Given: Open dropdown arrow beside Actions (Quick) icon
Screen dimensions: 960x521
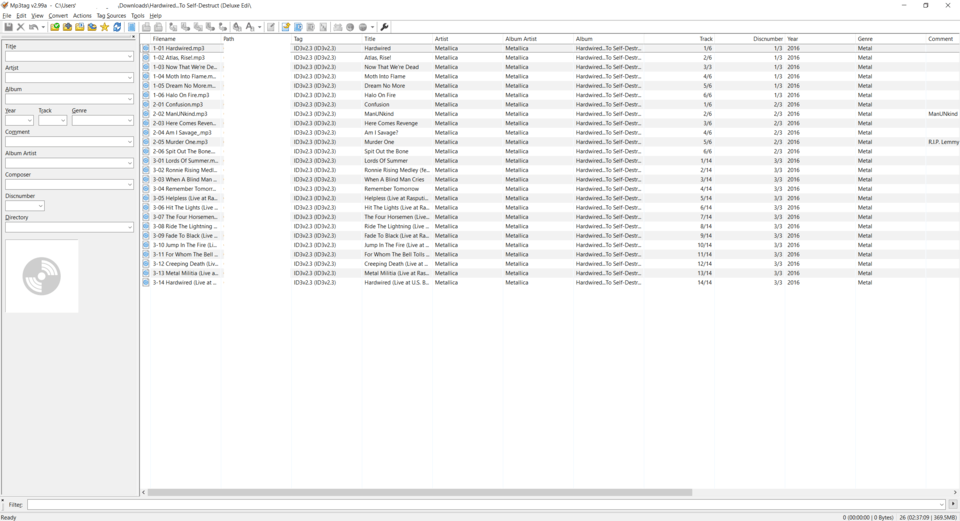Looking at the screenshot, I should (260, 27).
